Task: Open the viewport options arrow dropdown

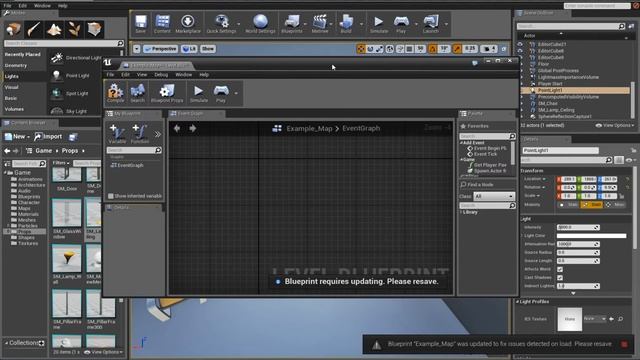Action: click(x=137, y=49)
